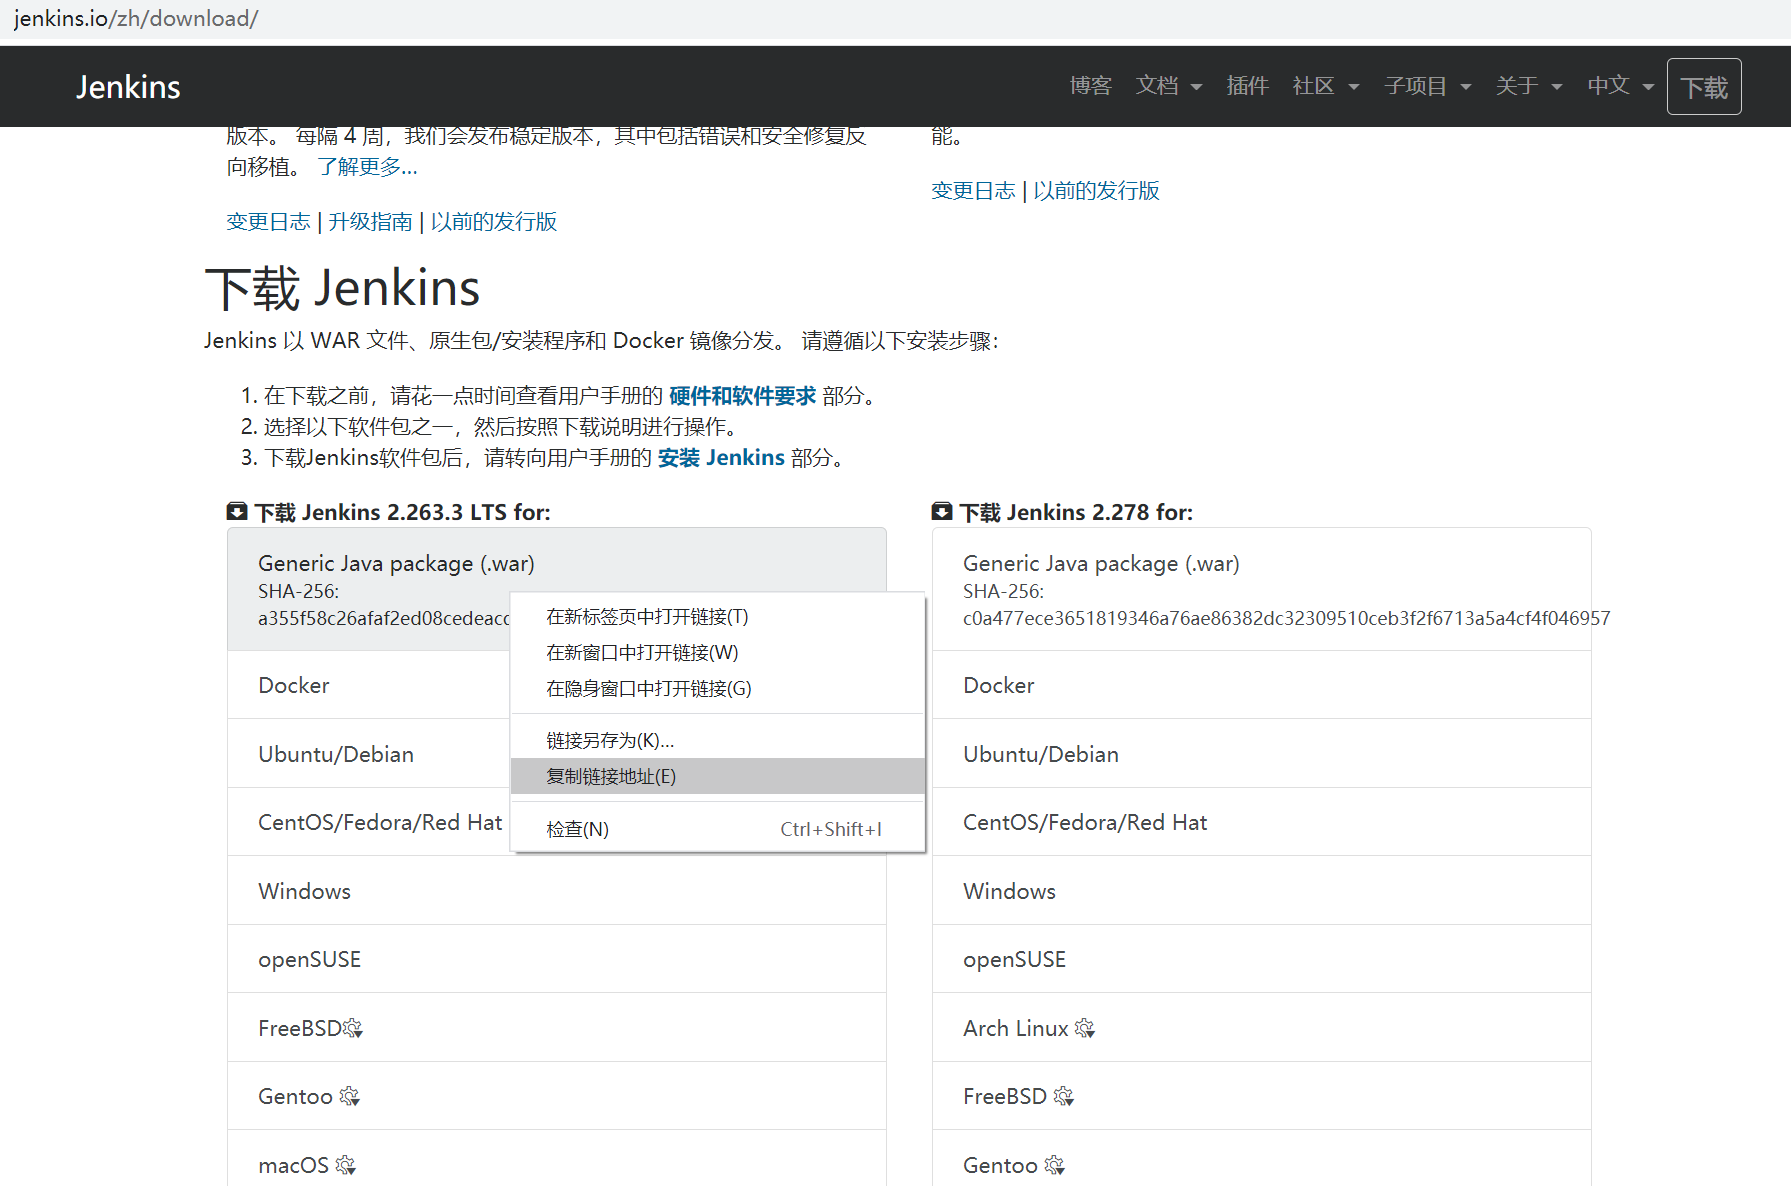Click the gear icon next to weekly Gentoo
This screenshot has width=1791, height=1186.
(x=1054, y=1165)
